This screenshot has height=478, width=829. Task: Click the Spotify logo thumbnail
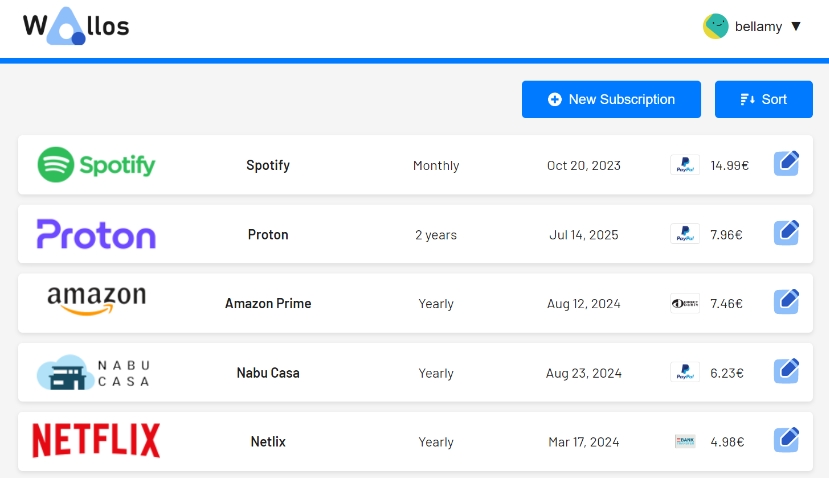coord(96,165)
